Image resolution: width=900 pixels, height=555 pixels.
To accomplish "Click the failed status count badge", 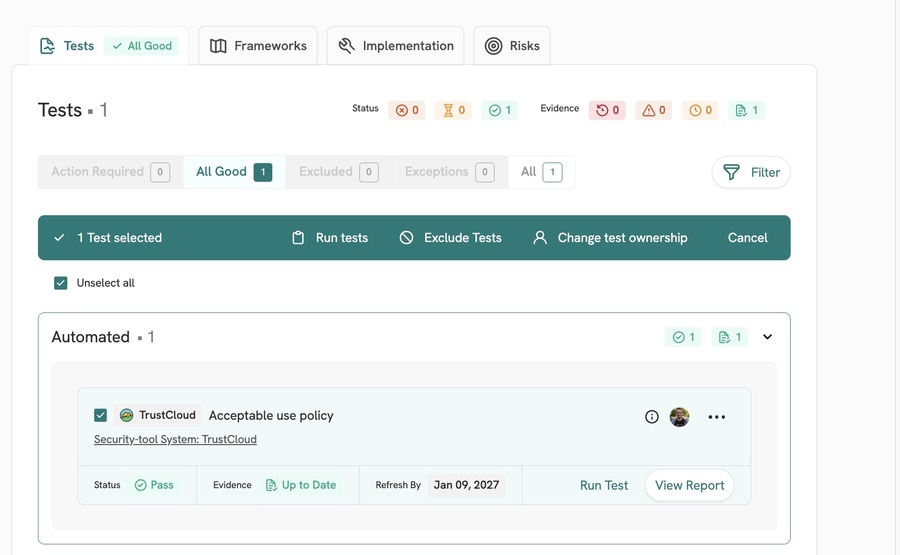I will (x=407, y=110).
